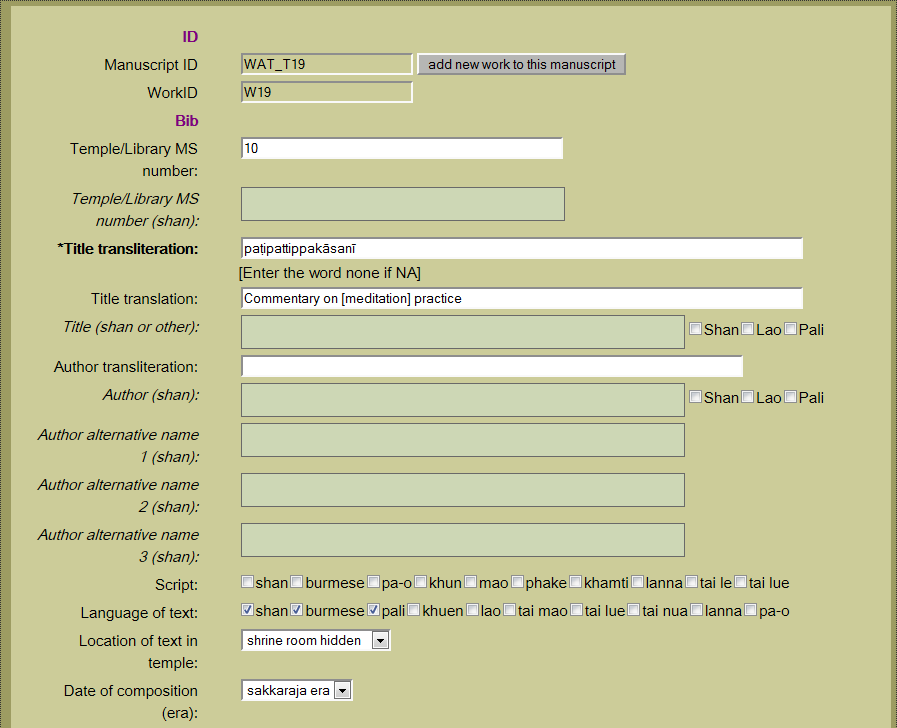The image size is (897, 728).
Task: Check Pali checkbox beside Title field
Action: 791,329
